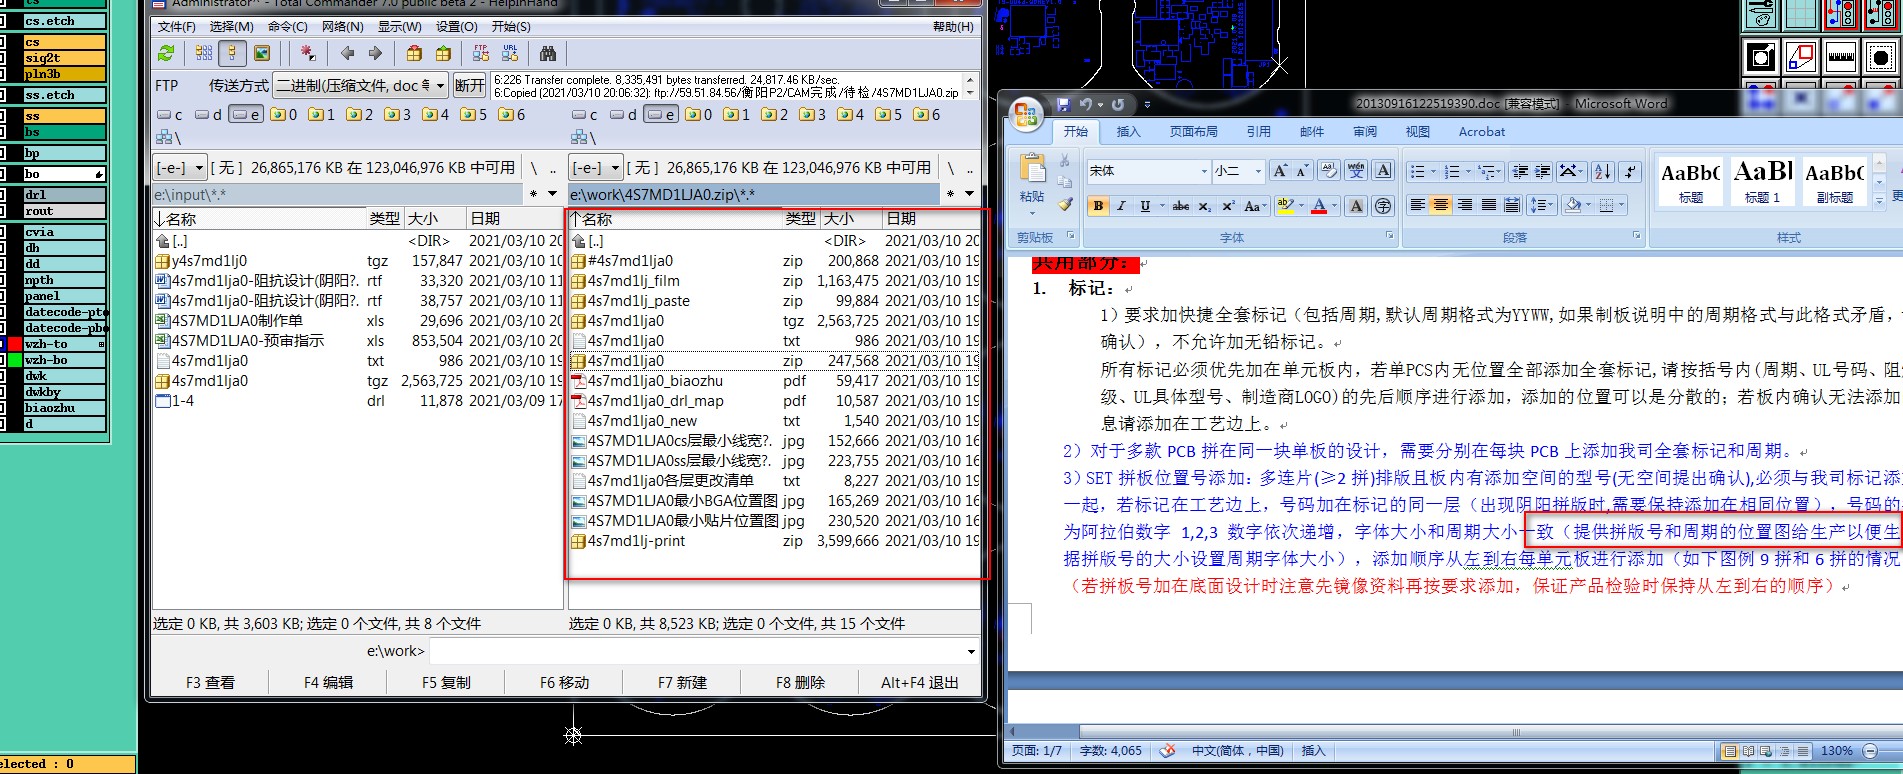Toggle the checkbox beside layer cs.etch

click(3, 21)
